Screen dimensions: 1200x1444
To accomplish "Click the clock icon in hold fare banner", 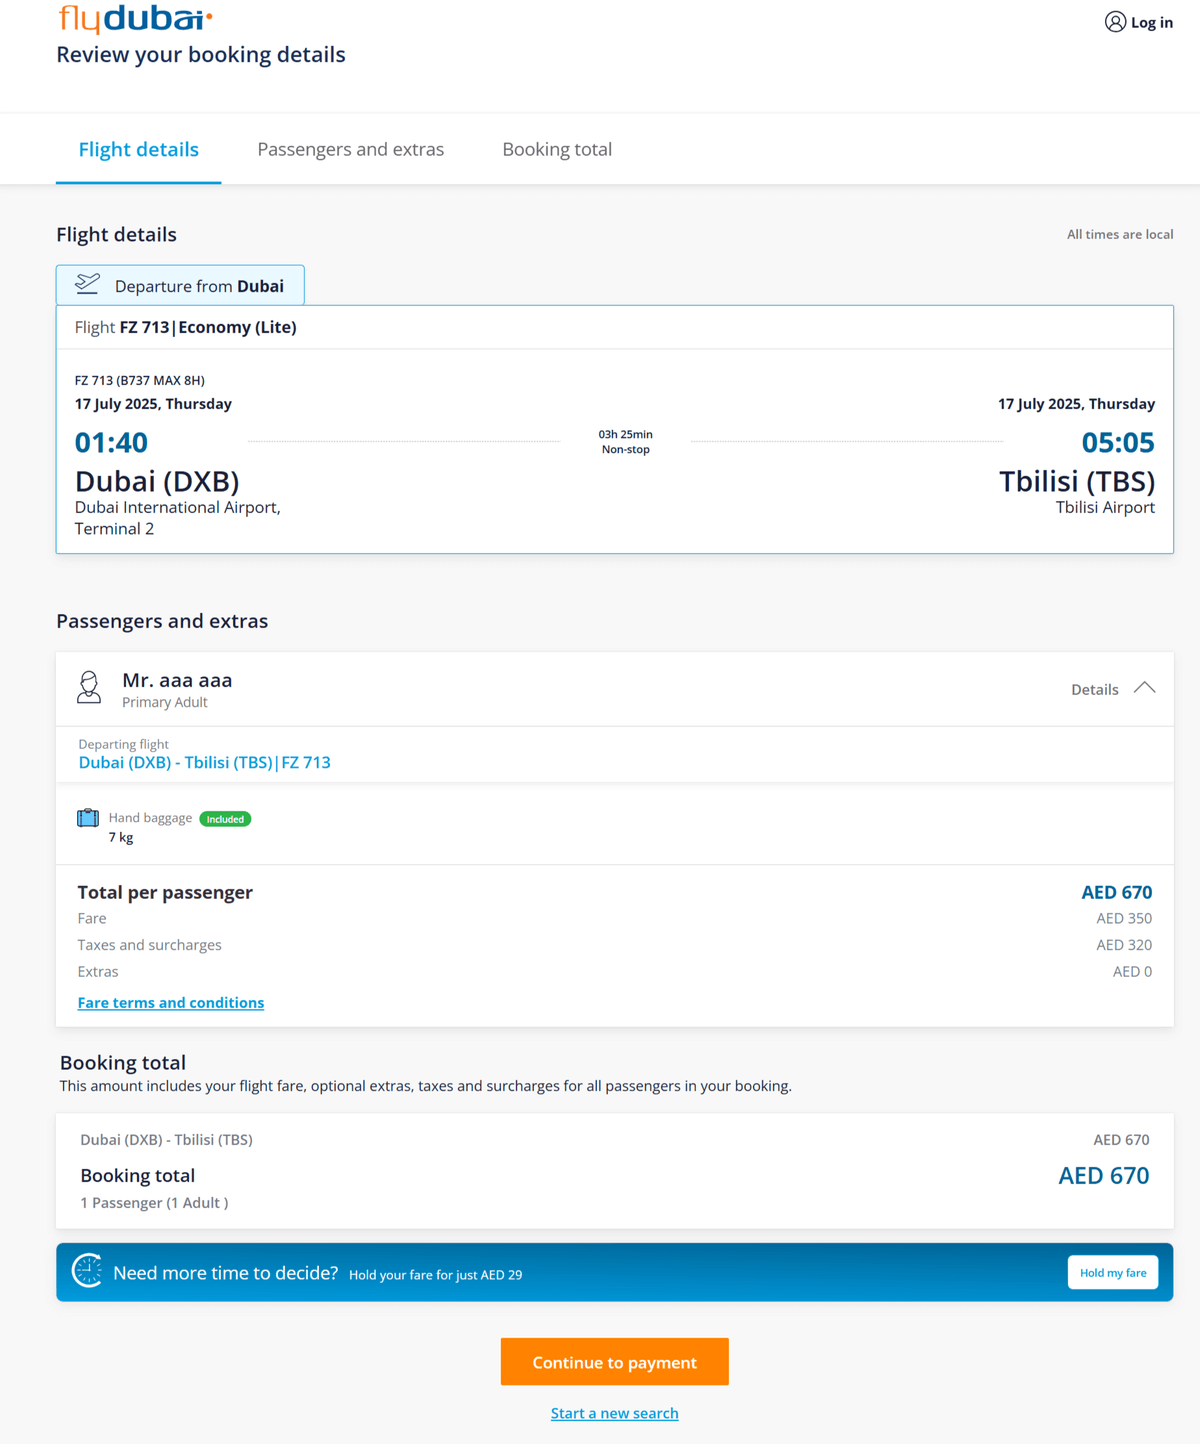I will point(87,1271).
